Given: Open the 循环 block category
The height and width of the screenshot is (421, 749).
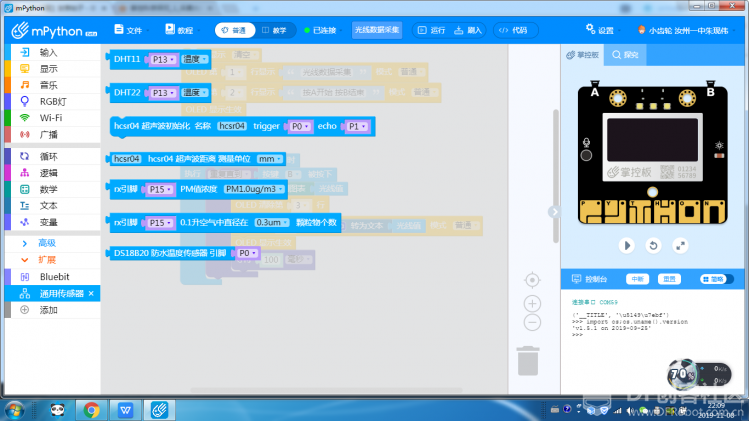Looking at the screenshot, I should click(x=53, y=156).
